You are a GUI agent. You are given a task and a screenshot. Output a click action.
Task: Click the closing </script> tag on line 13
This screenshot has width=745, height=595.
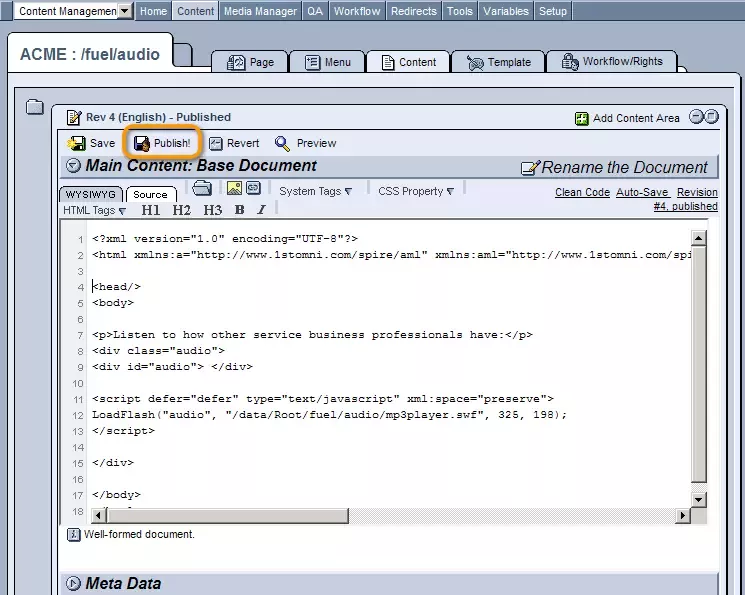tap(124, 431)
